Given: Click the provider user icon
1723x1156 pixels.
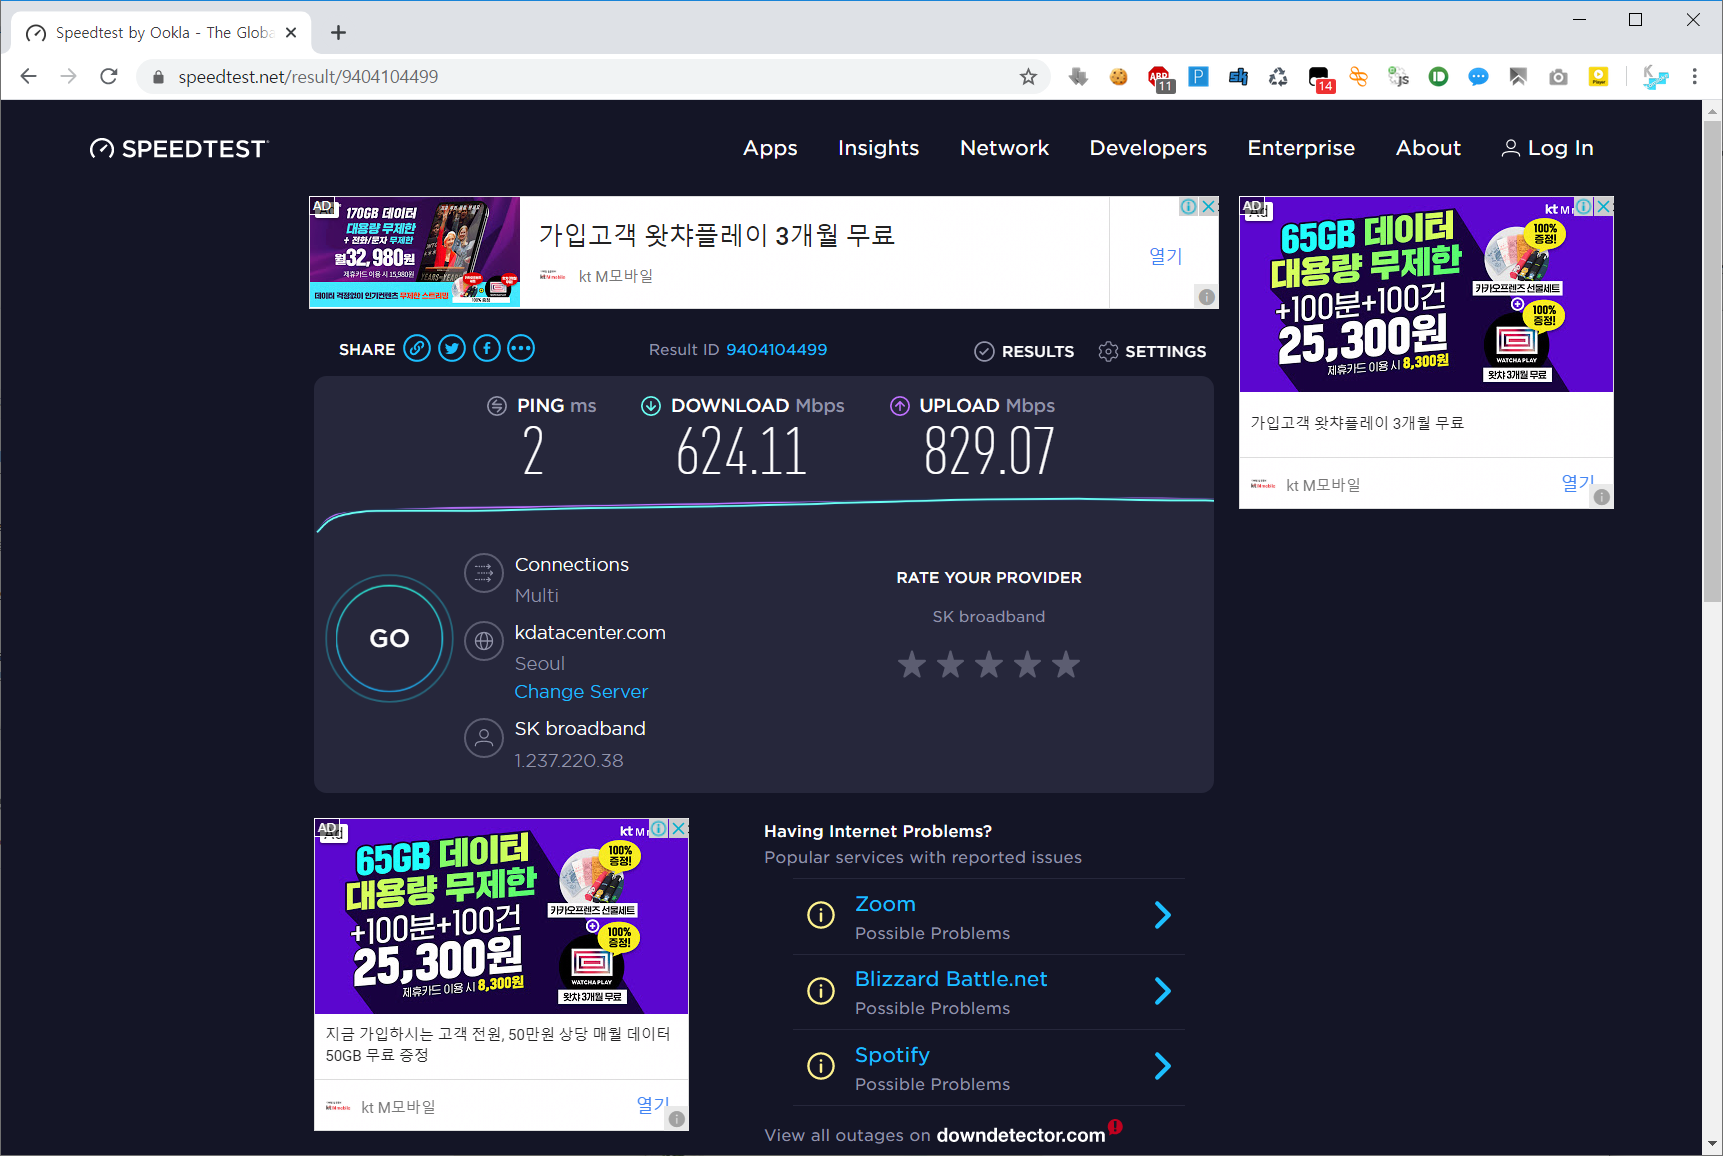Looking at the screenshot, I should pyautogui.click(x=484, y=738).
